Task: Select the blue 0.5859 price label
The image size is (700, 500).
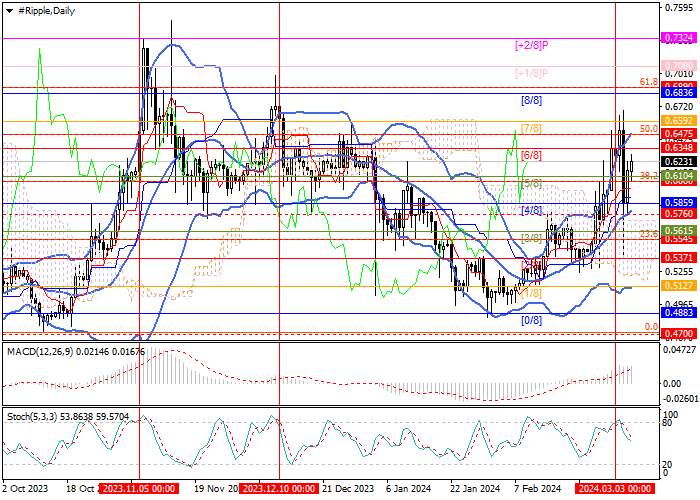Action: click(x=679, y=203)
